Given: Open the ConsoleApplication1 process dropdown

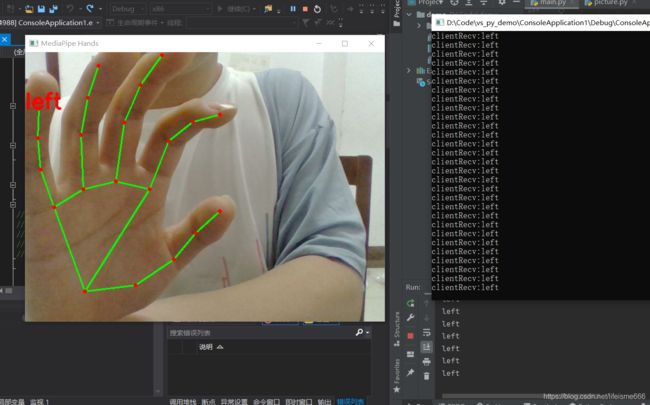Looking at the screenshot, I should point(50,23).
